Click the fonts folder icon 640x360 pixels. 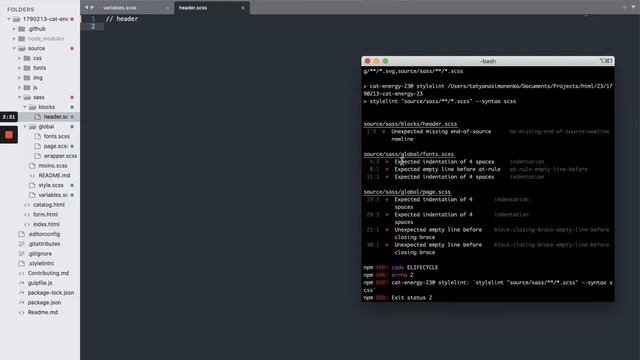pos(27,68)
